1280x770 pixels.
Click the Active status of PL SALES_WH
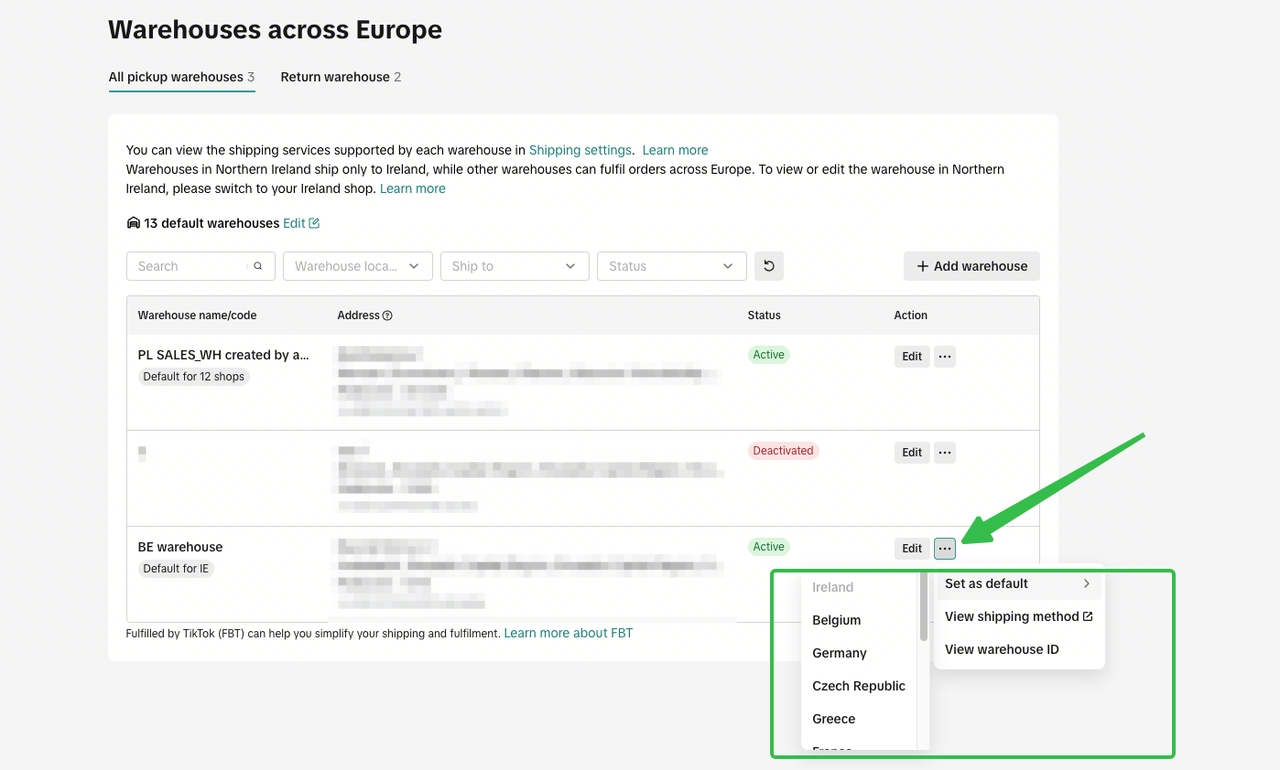coord(769,355)
